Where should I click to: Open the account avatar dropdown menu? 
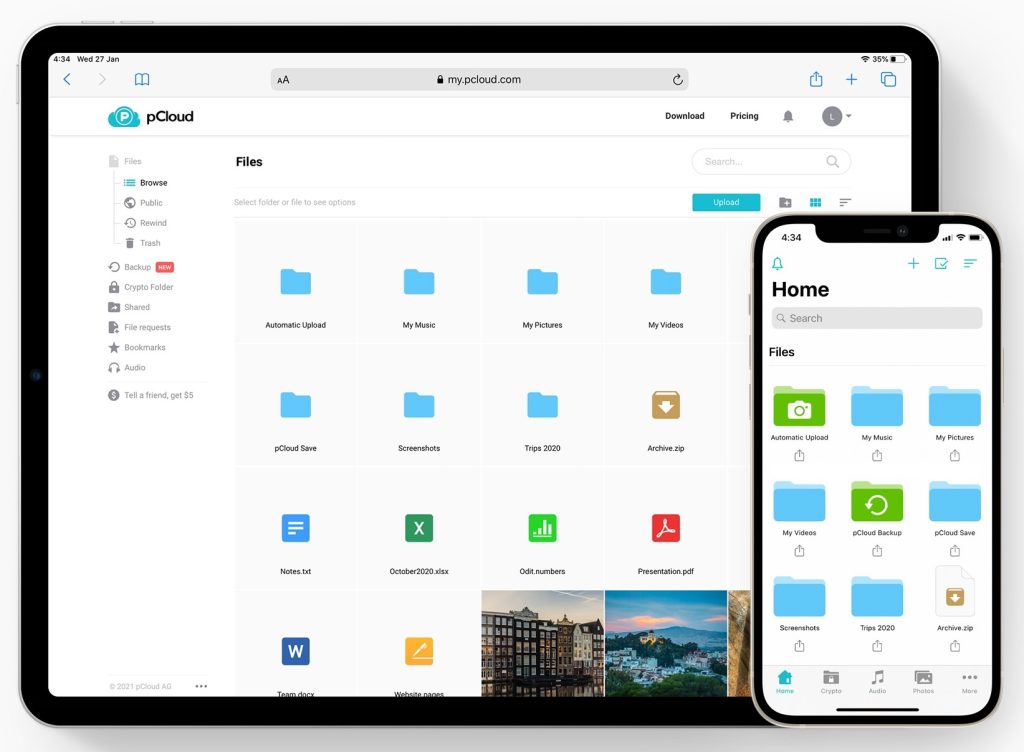[x=837, y=117]
